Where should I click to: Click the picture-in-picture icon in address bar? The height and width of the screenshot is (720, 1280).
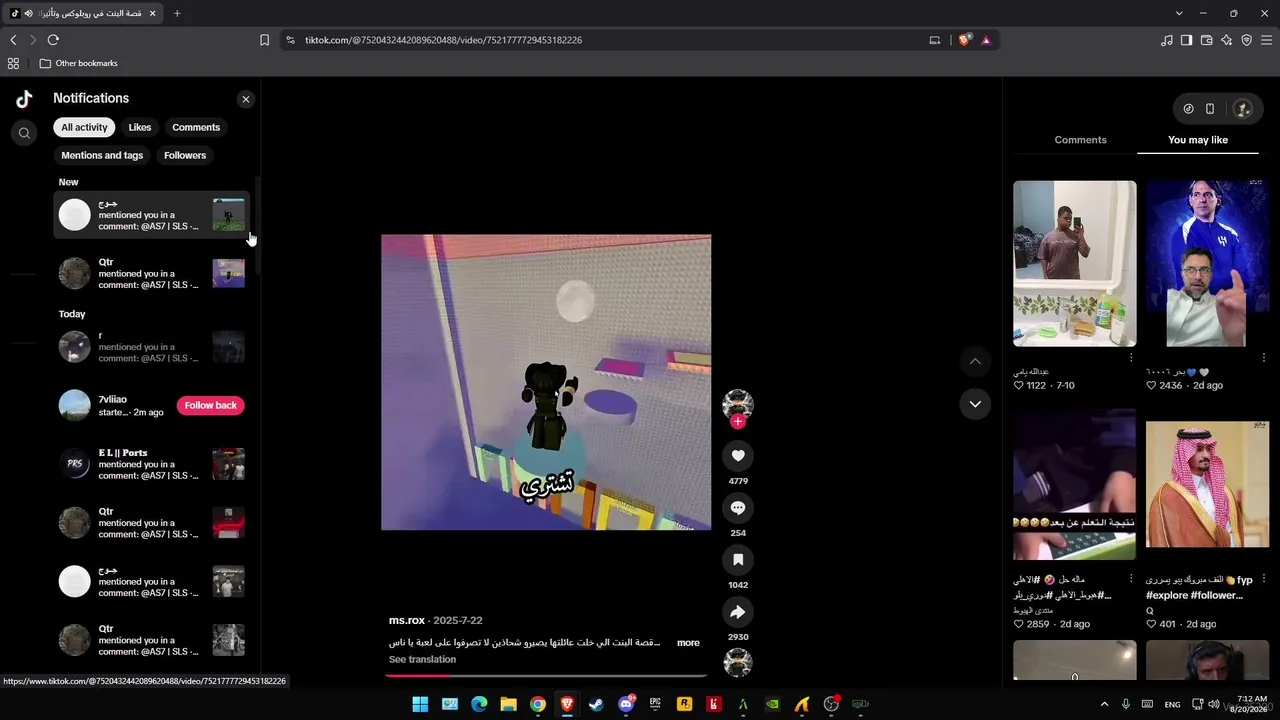[935, 40]
